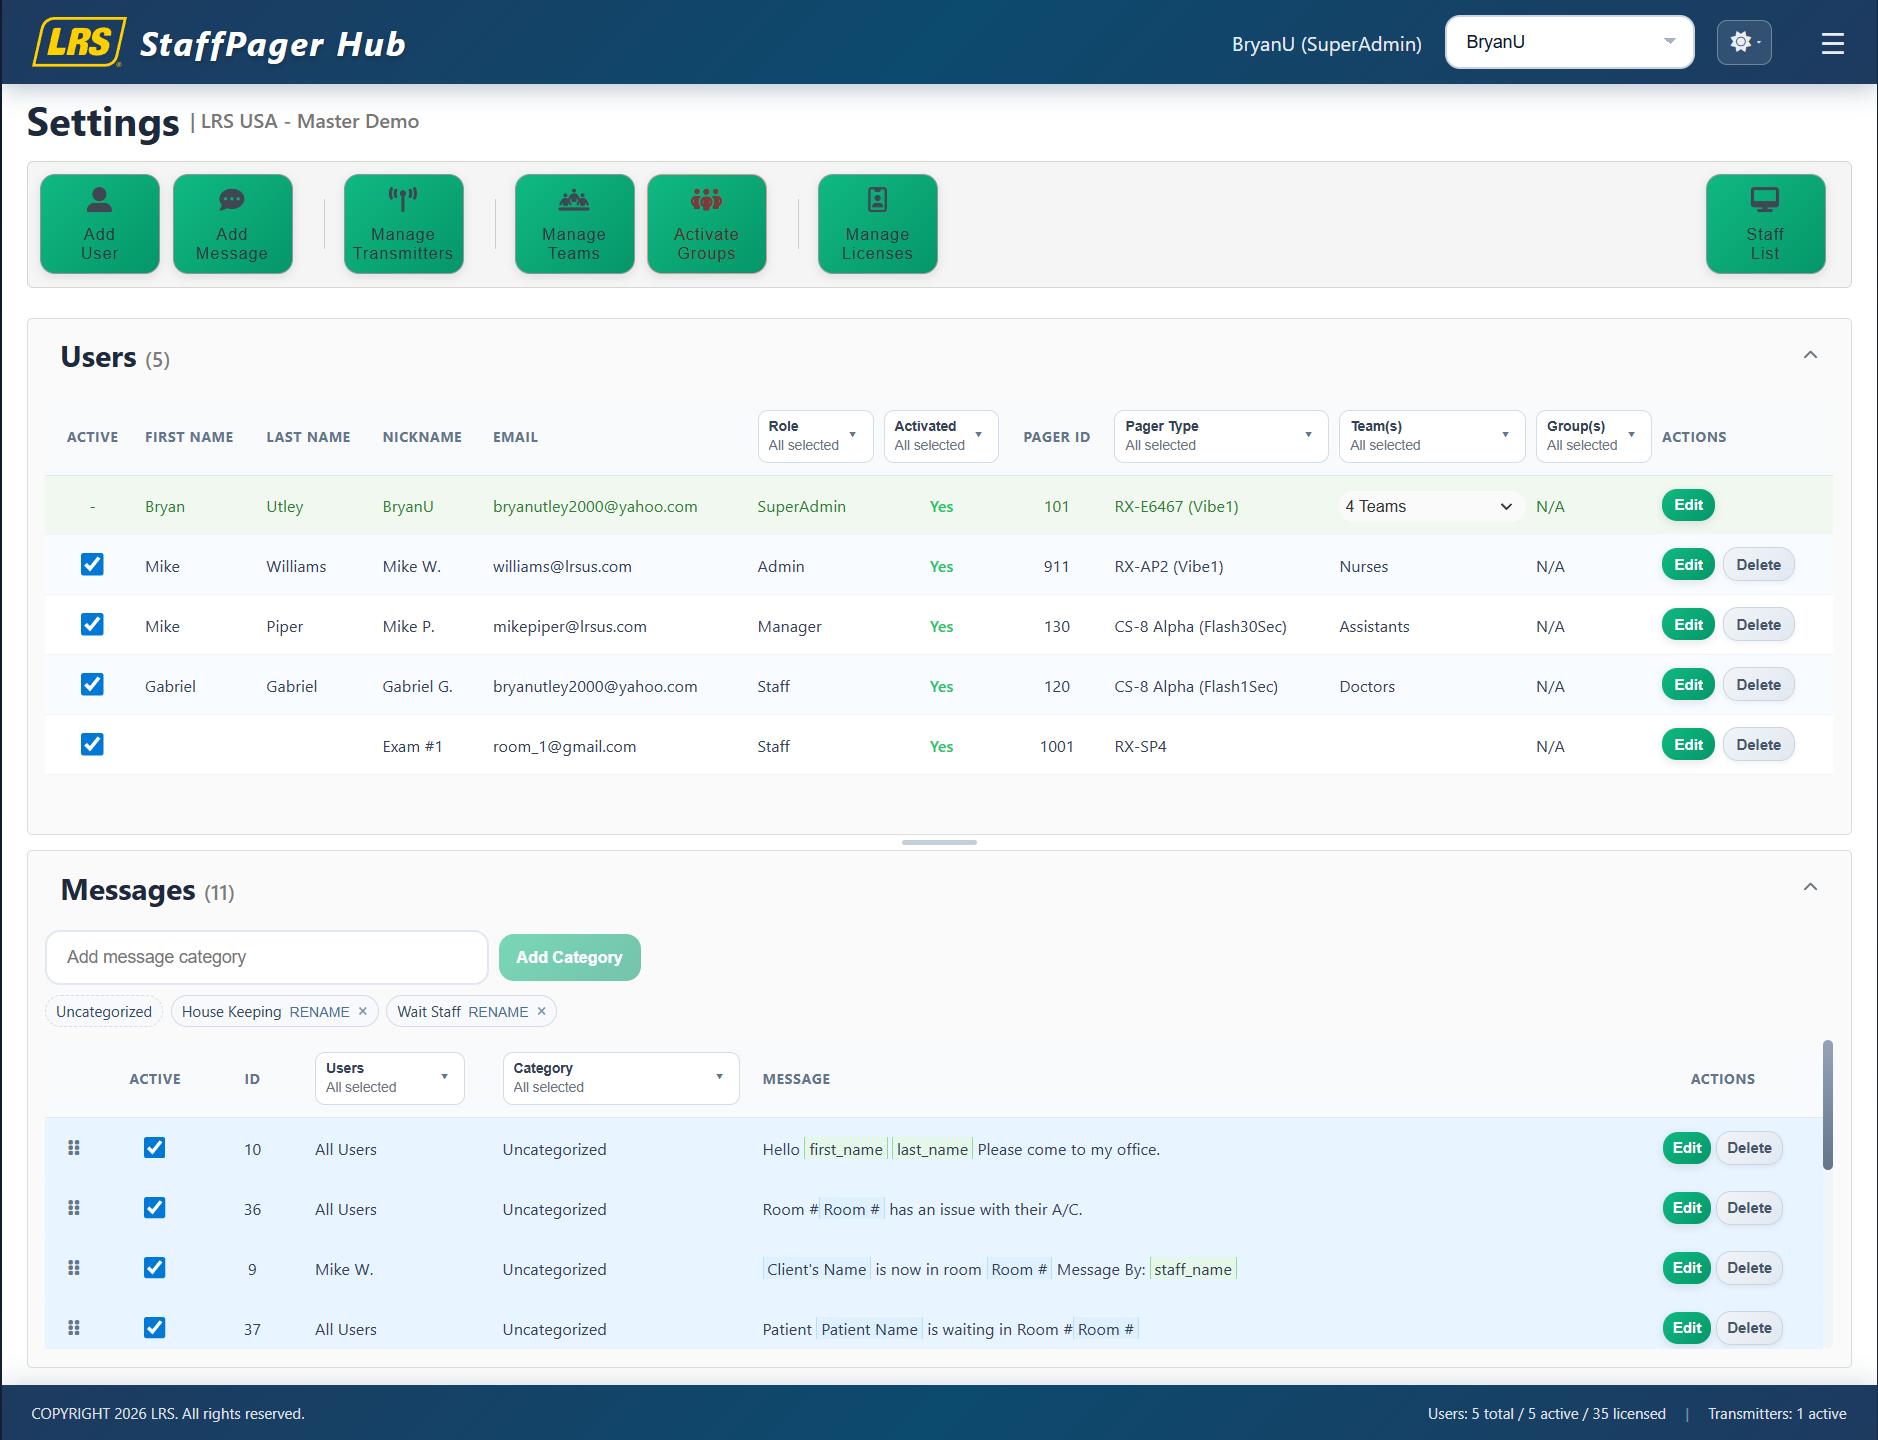Open the Add User tool
Screen dimensions: 1878x1440
pyautogui.click(x=99, y=223)
